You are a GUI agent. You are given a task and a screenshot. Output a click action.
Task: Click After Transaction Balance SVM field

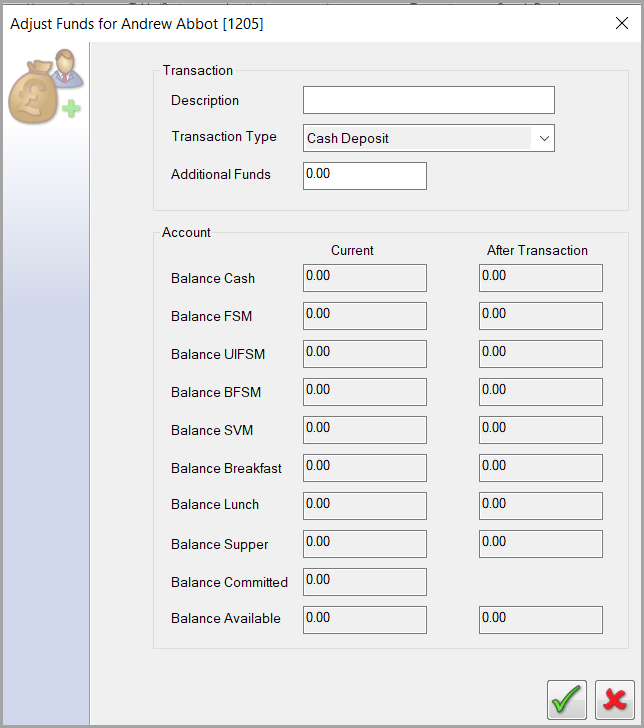pyautogui.click(x=541, y=430)
